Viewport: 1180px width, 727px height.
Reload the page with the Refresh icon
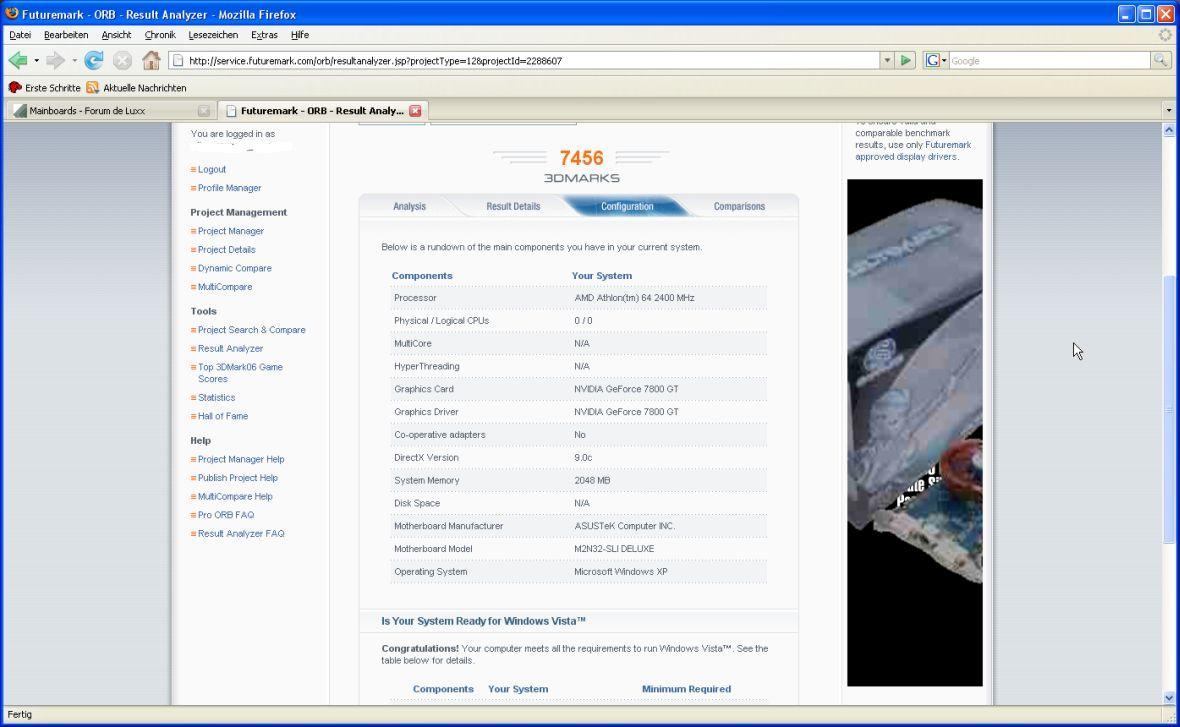(x=94, y=60)
